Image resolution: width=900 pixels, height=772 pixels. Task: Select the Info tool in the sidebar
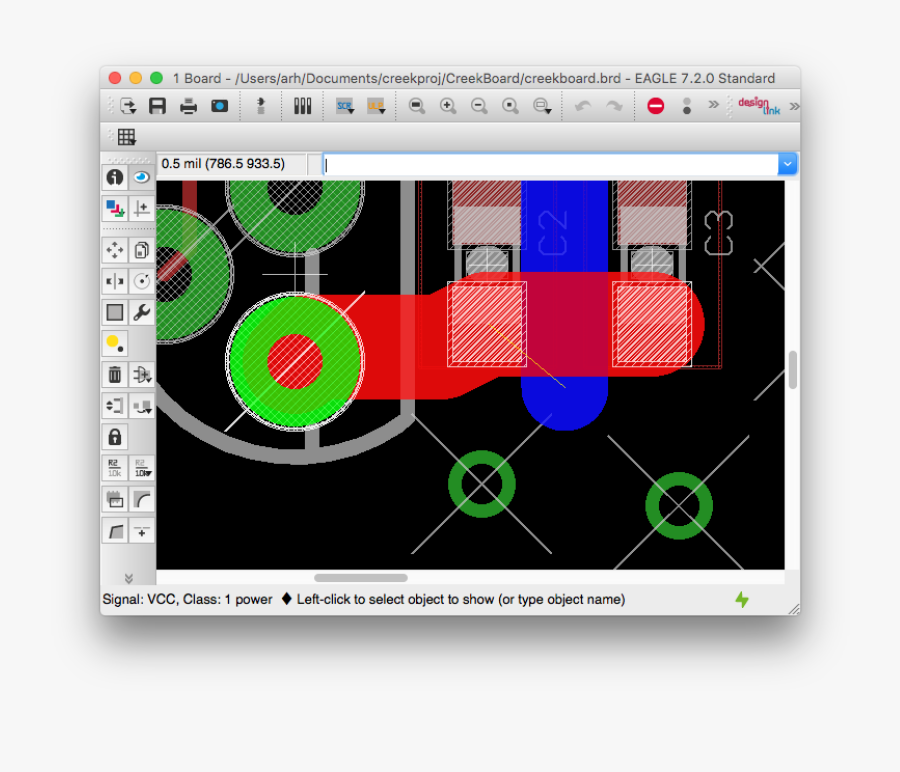click(114, 177)
